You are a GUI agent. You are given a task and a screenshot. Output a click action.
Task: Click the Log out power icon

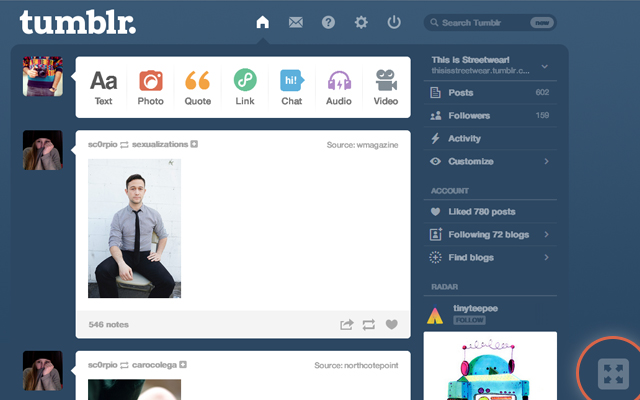pos(394,22)
